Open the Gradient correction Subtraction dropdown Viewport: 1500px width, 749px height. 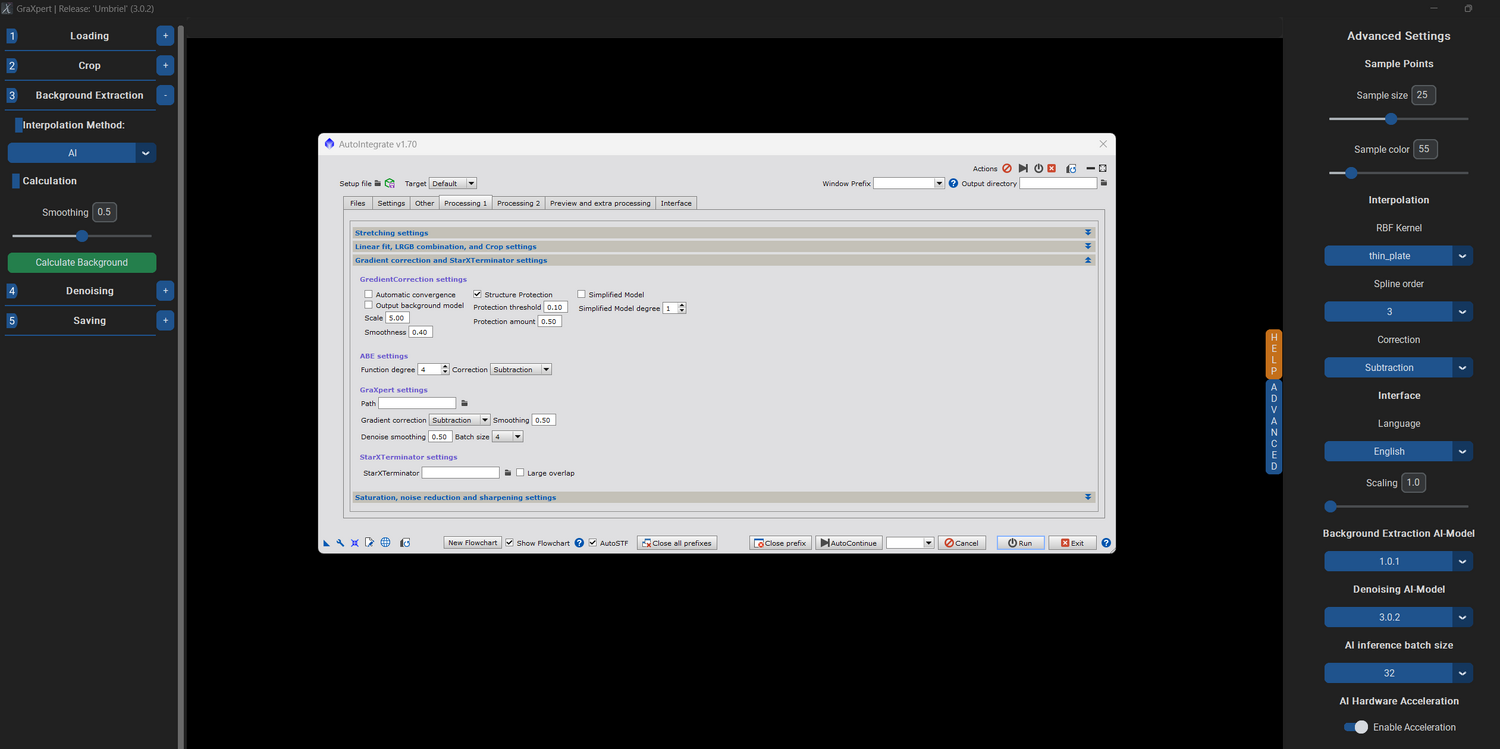click(x=459, y=419)
